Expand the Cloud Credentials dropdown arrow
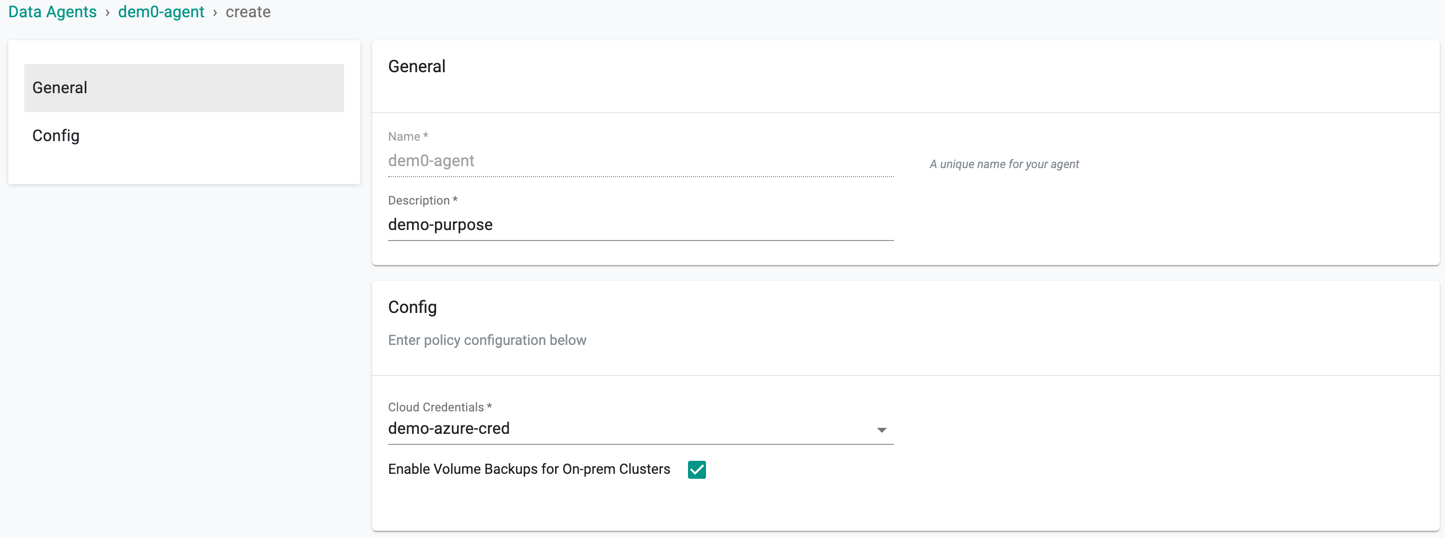The image size is (1445, 538). coord(882,430)
